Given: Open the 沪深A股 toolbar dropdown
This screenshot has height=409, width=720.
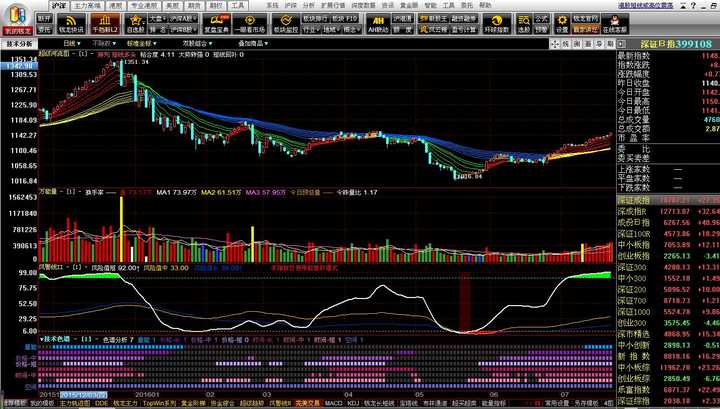Looking at the screenshot, I should (x=183, y=18).
